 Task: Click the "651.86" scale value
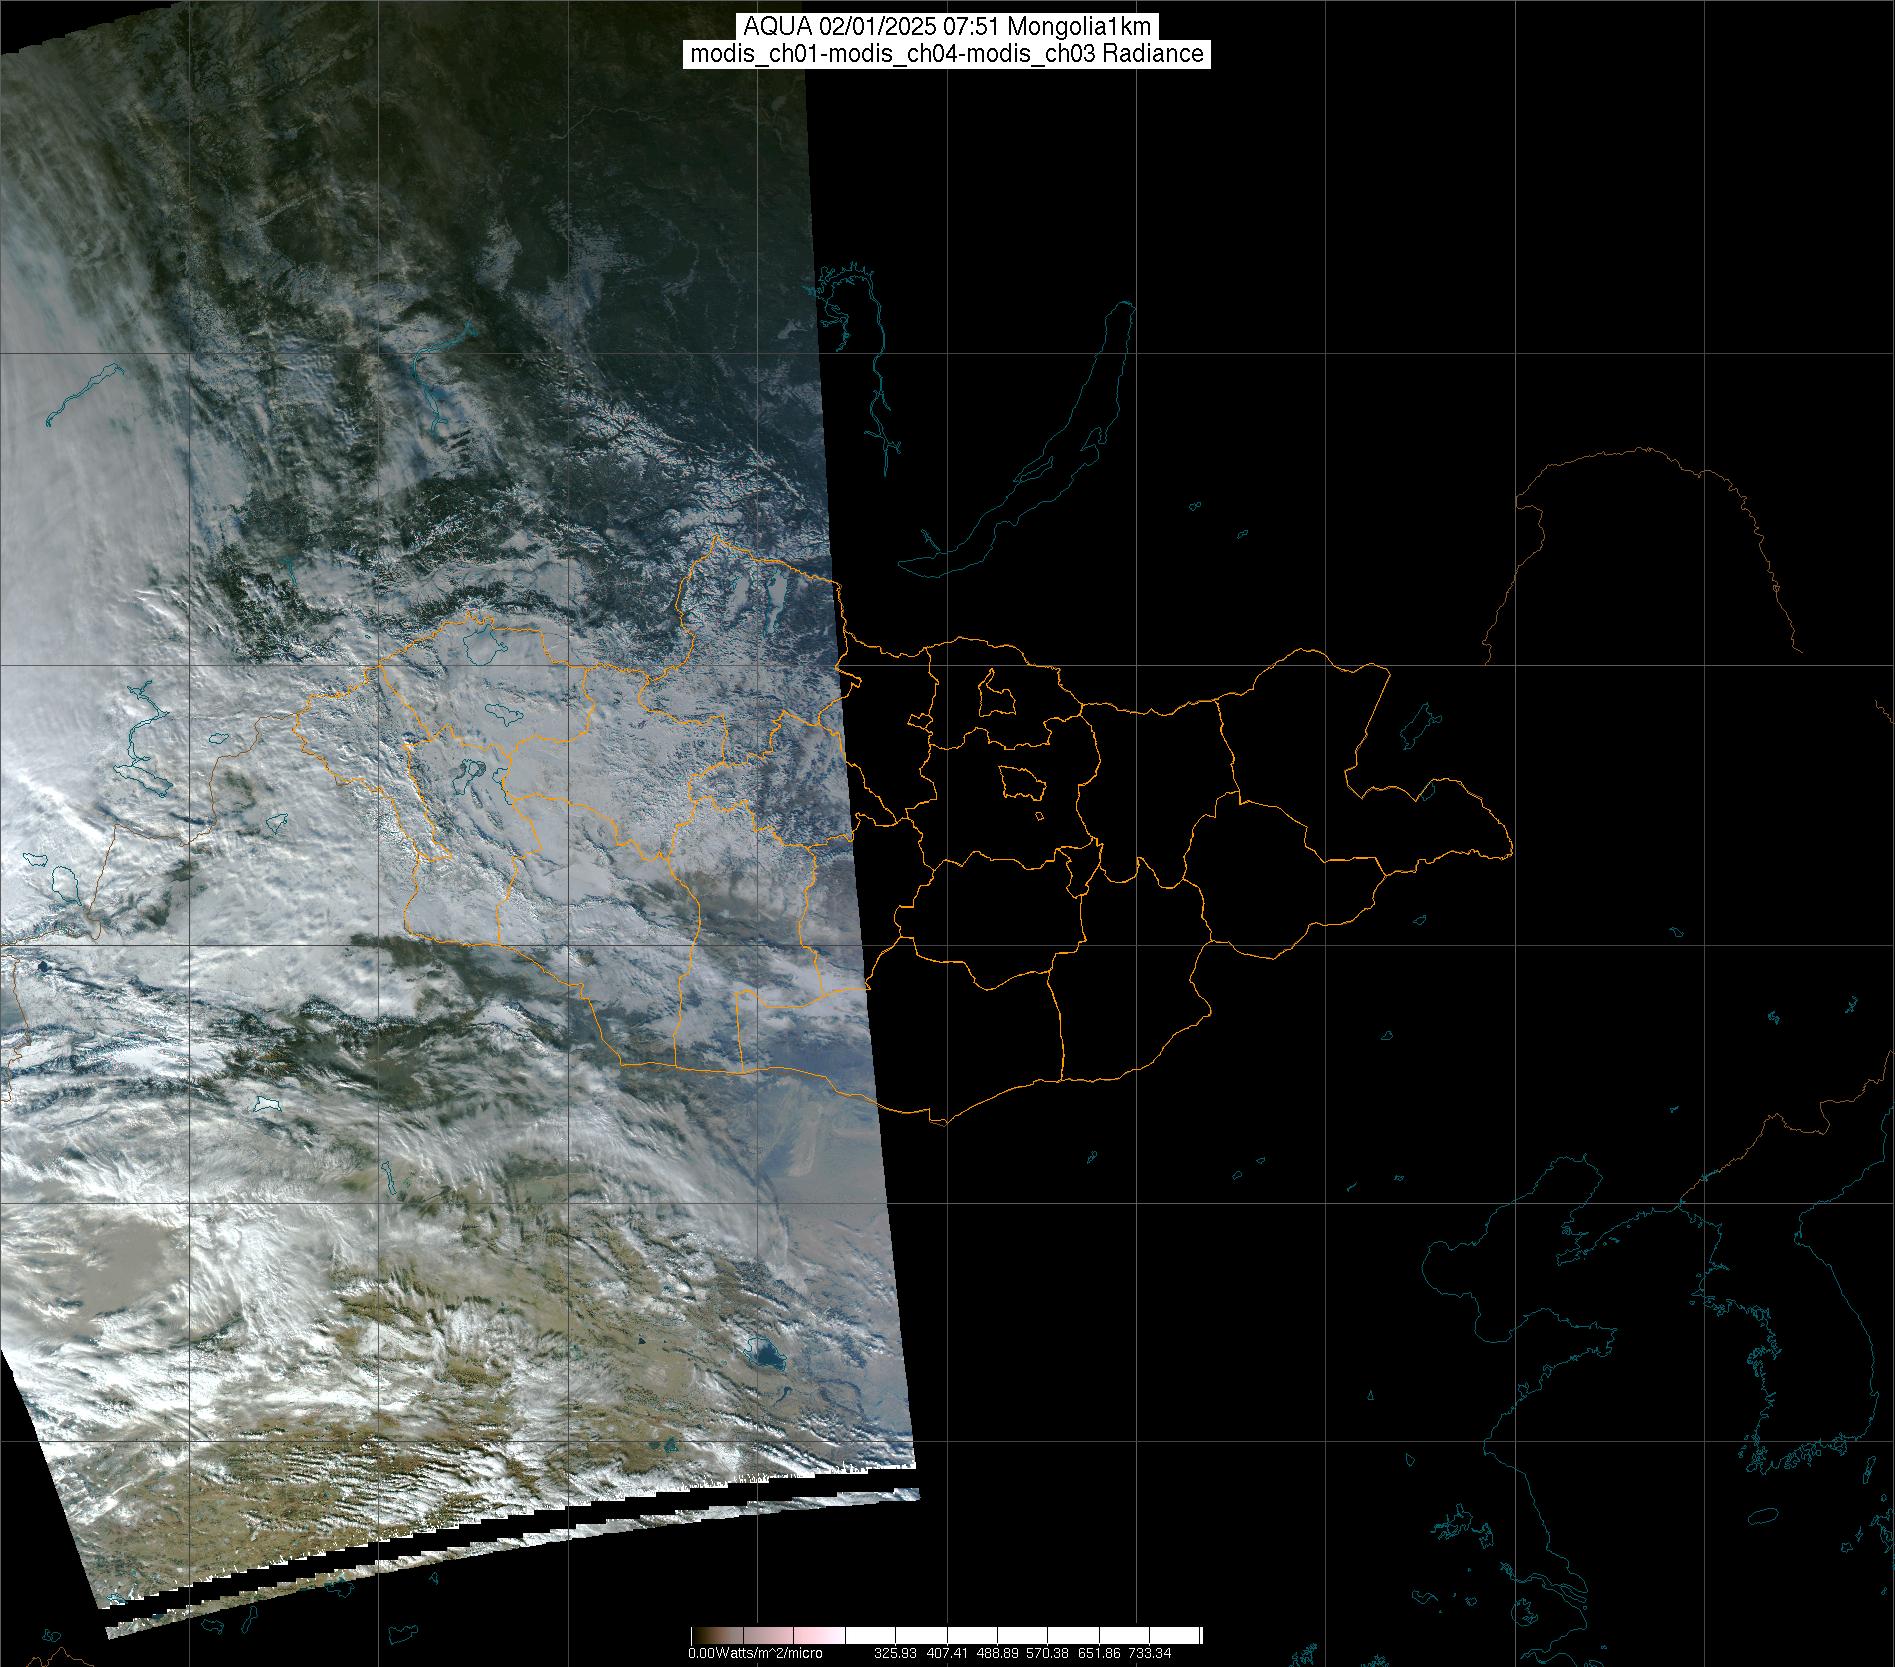(1100, 1653)
